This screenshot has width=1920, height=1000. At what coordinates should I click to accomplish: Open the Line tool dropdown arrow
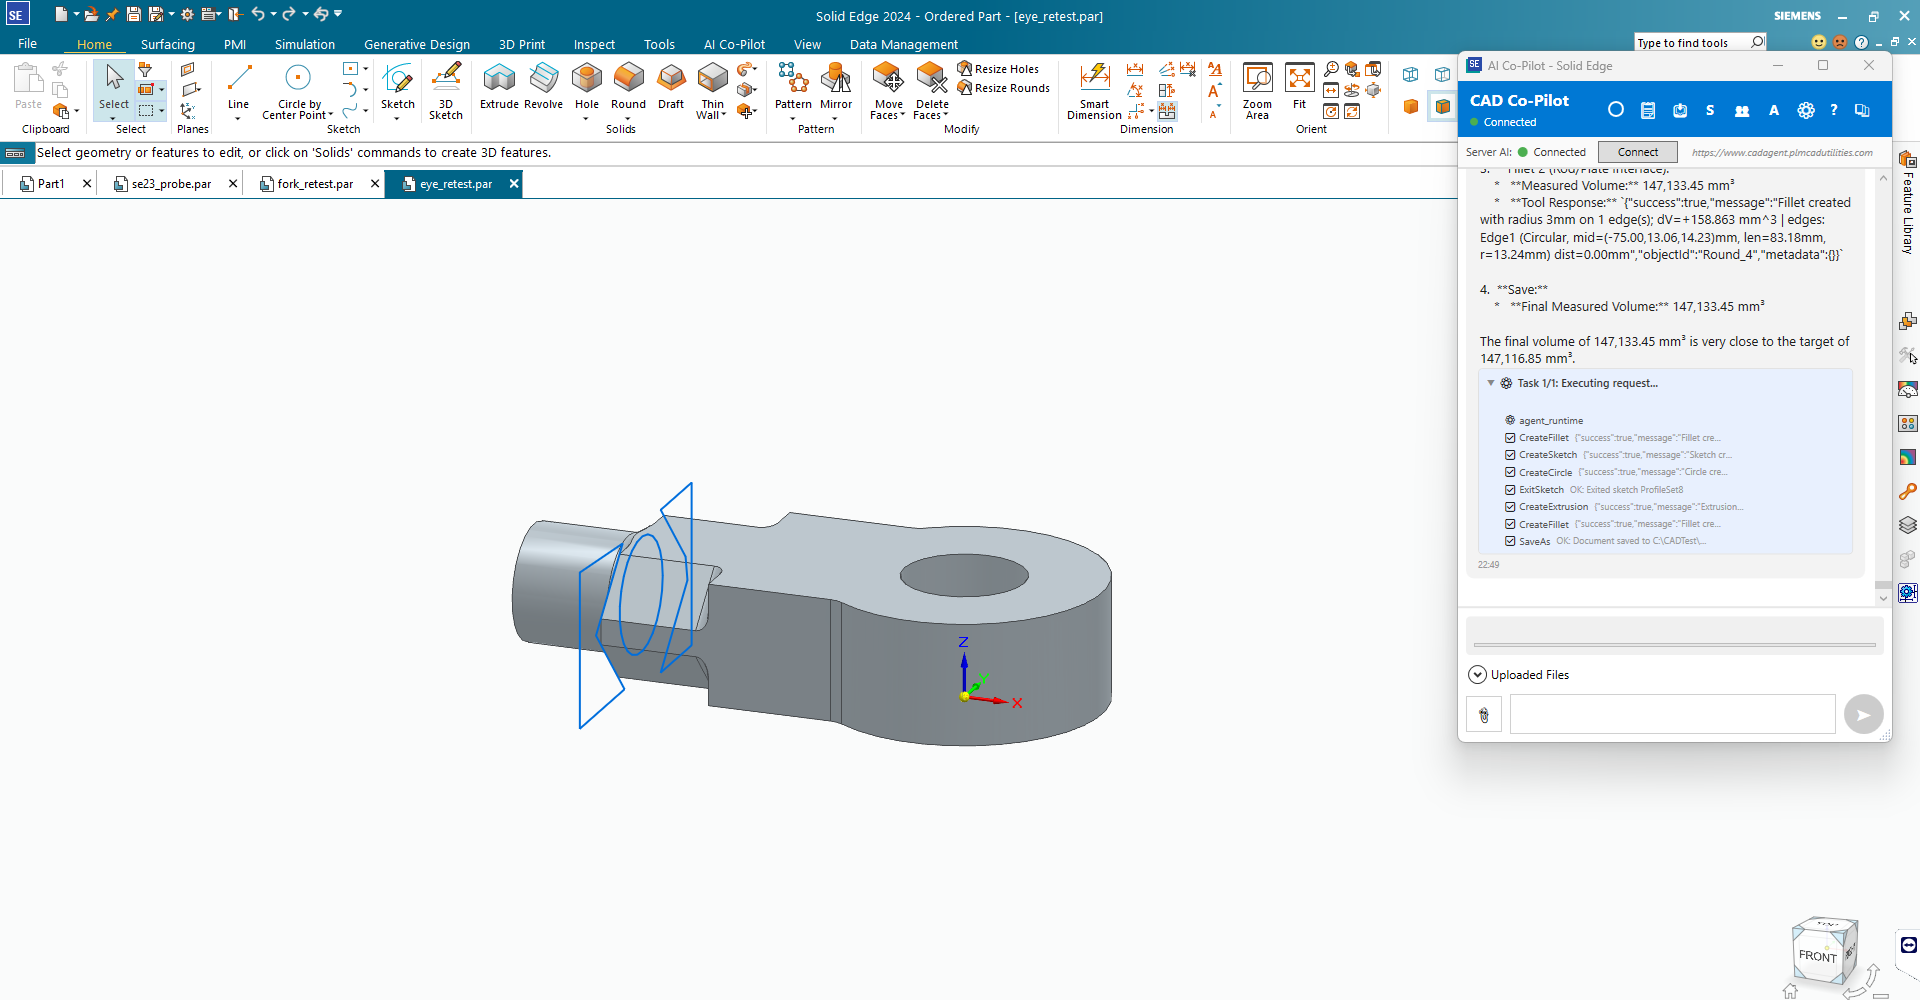click(x=238, y=119)
